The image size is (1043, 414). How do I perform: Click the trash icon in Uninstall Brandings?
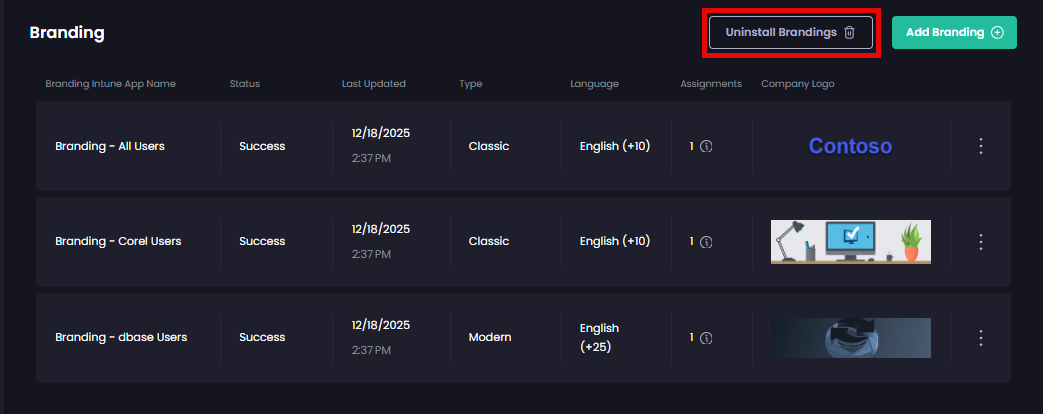click(849, 32)
